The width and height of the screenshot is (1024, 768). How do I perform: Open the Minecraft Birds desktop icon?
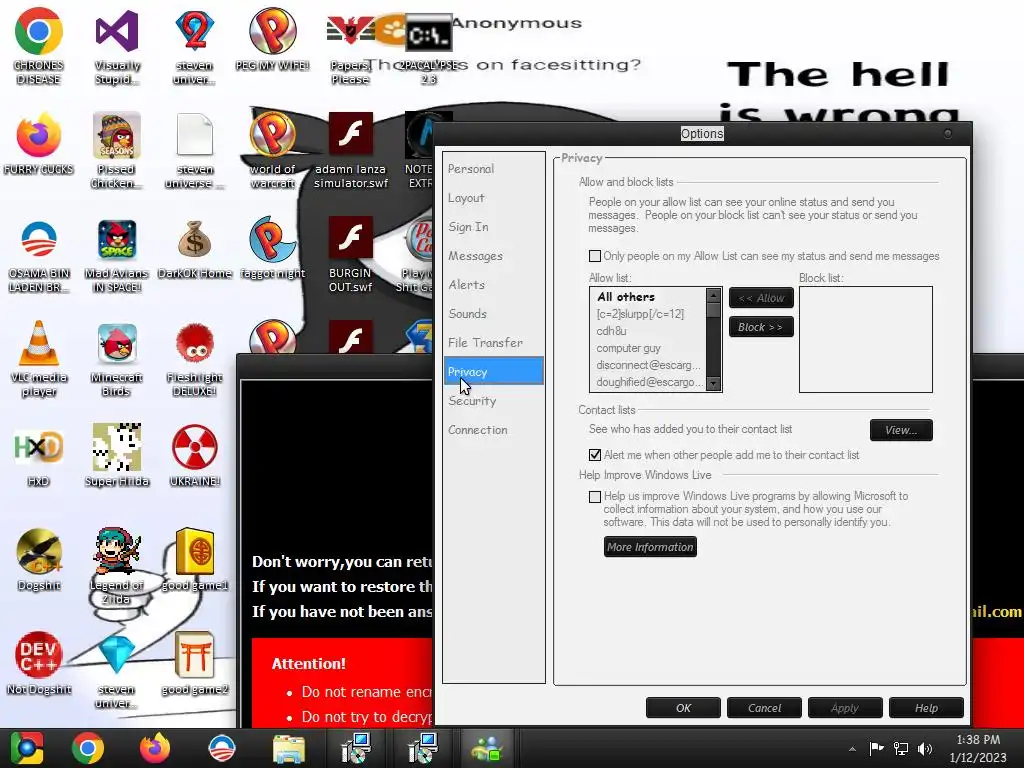(x=117, y=358)
